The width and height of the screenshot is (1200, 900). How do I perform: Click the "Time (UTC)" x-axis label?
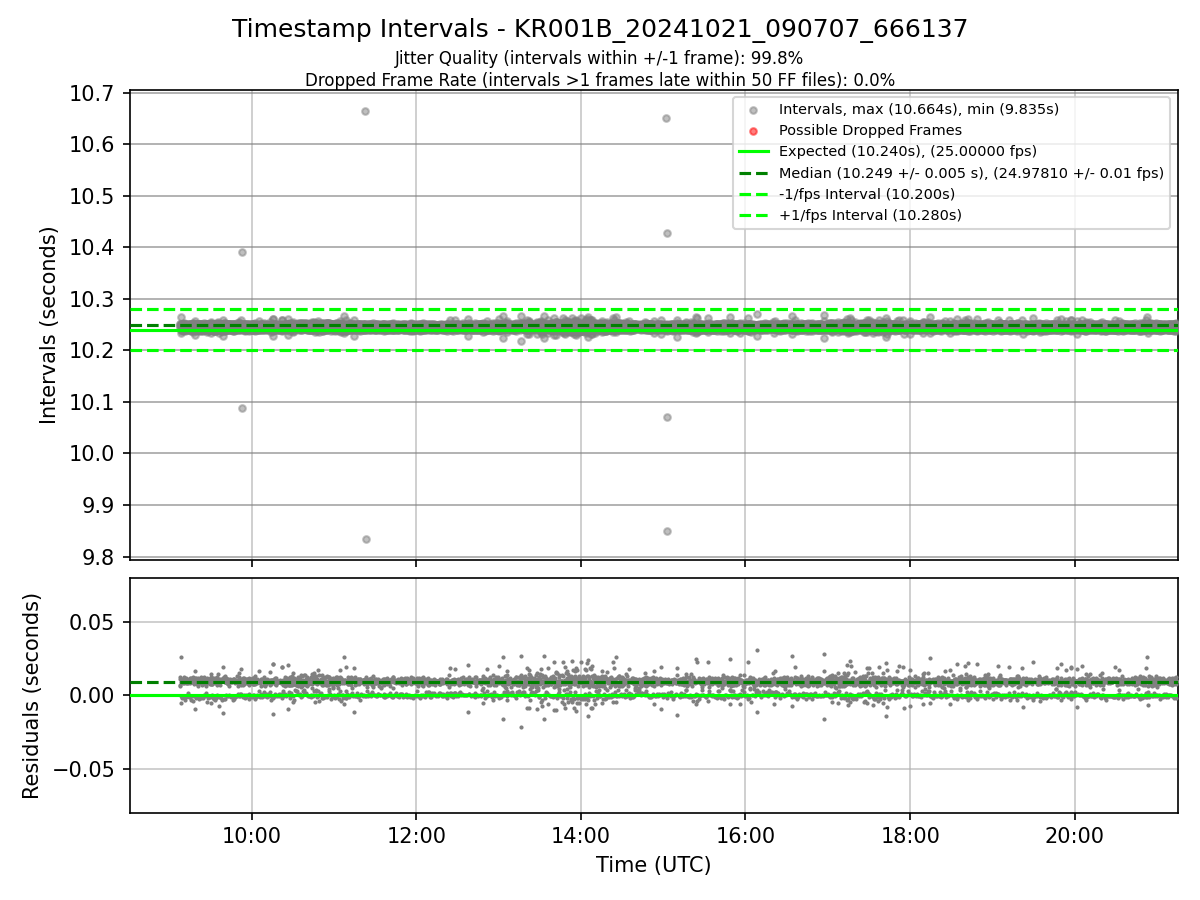[654, 865]
